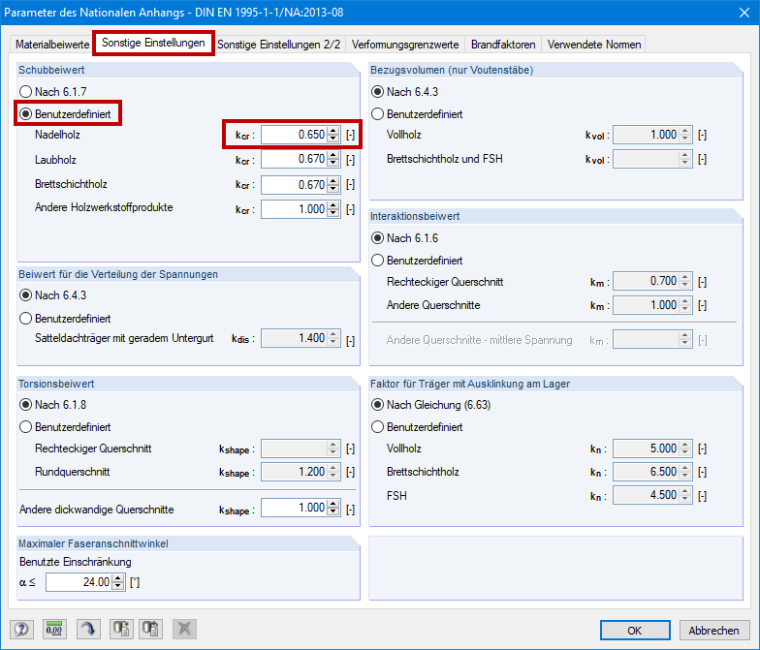
Task: Switch to the Brandfaktoren tab
Action: [x=503, y=45]
